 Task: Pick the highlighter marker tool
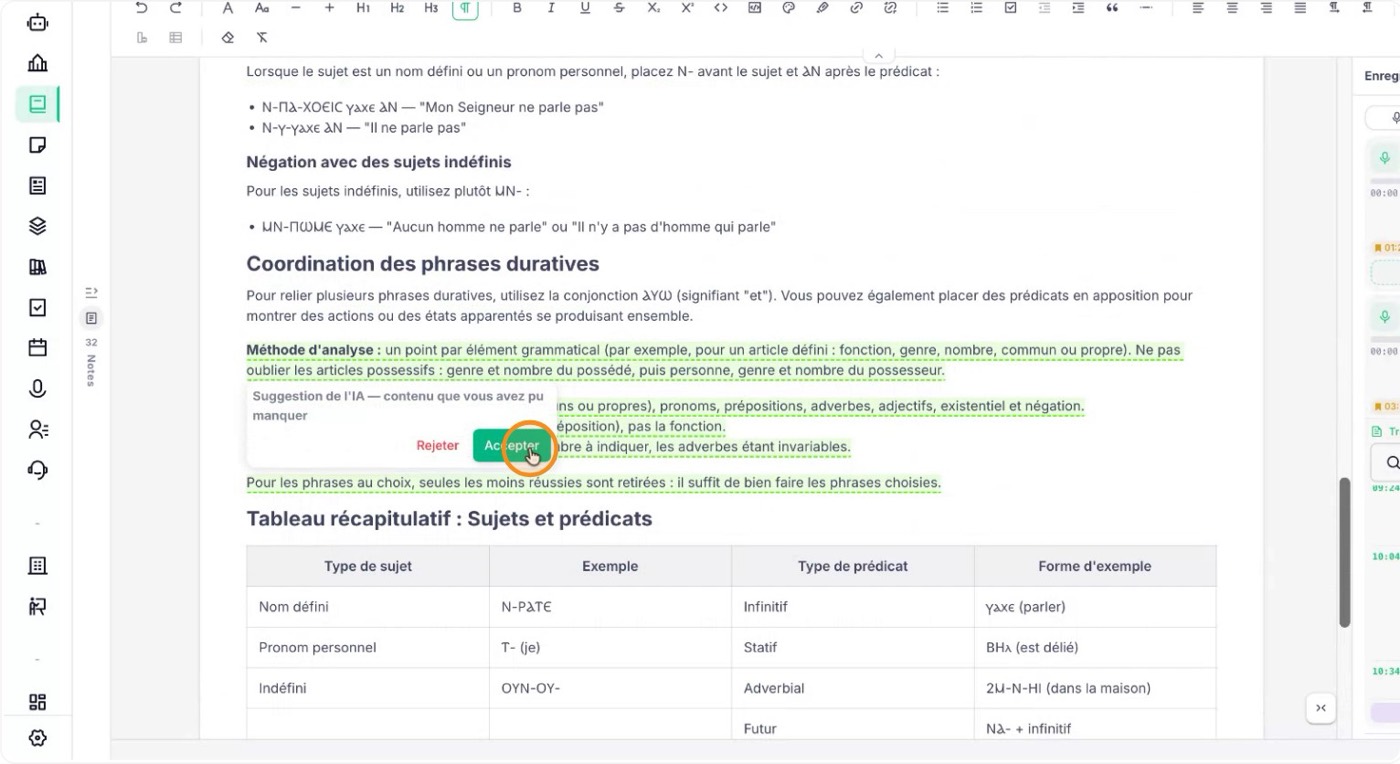tap(822, 8)
